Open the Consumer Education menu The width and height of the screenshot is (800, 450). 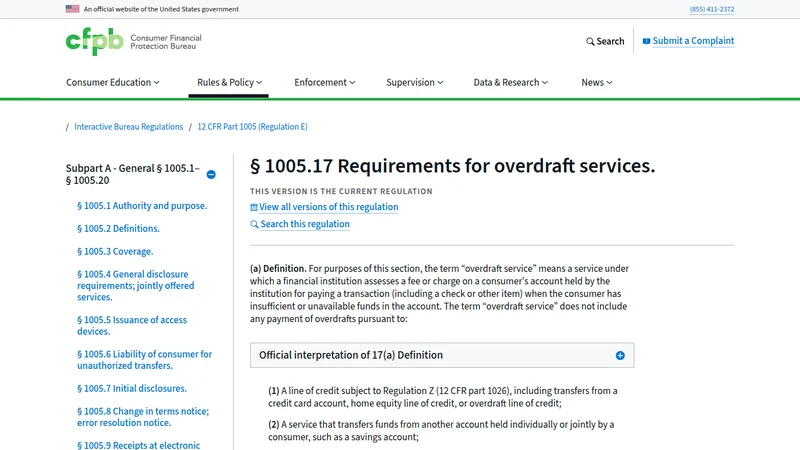pos(113,82)
